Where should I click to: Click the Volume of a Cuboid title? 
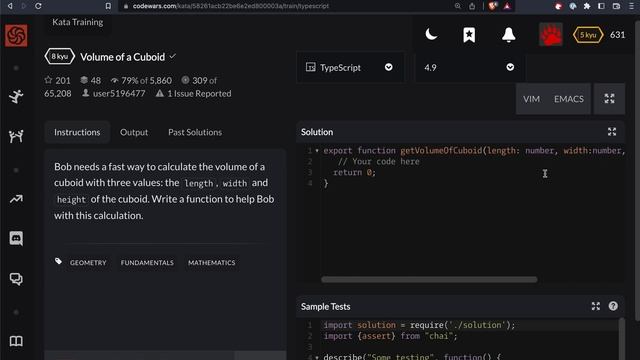pos(122,57)
